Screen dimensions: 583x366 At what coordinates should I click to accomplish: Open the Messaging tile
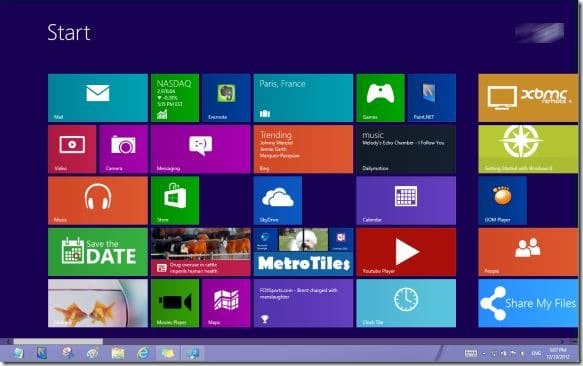(201, 149)
